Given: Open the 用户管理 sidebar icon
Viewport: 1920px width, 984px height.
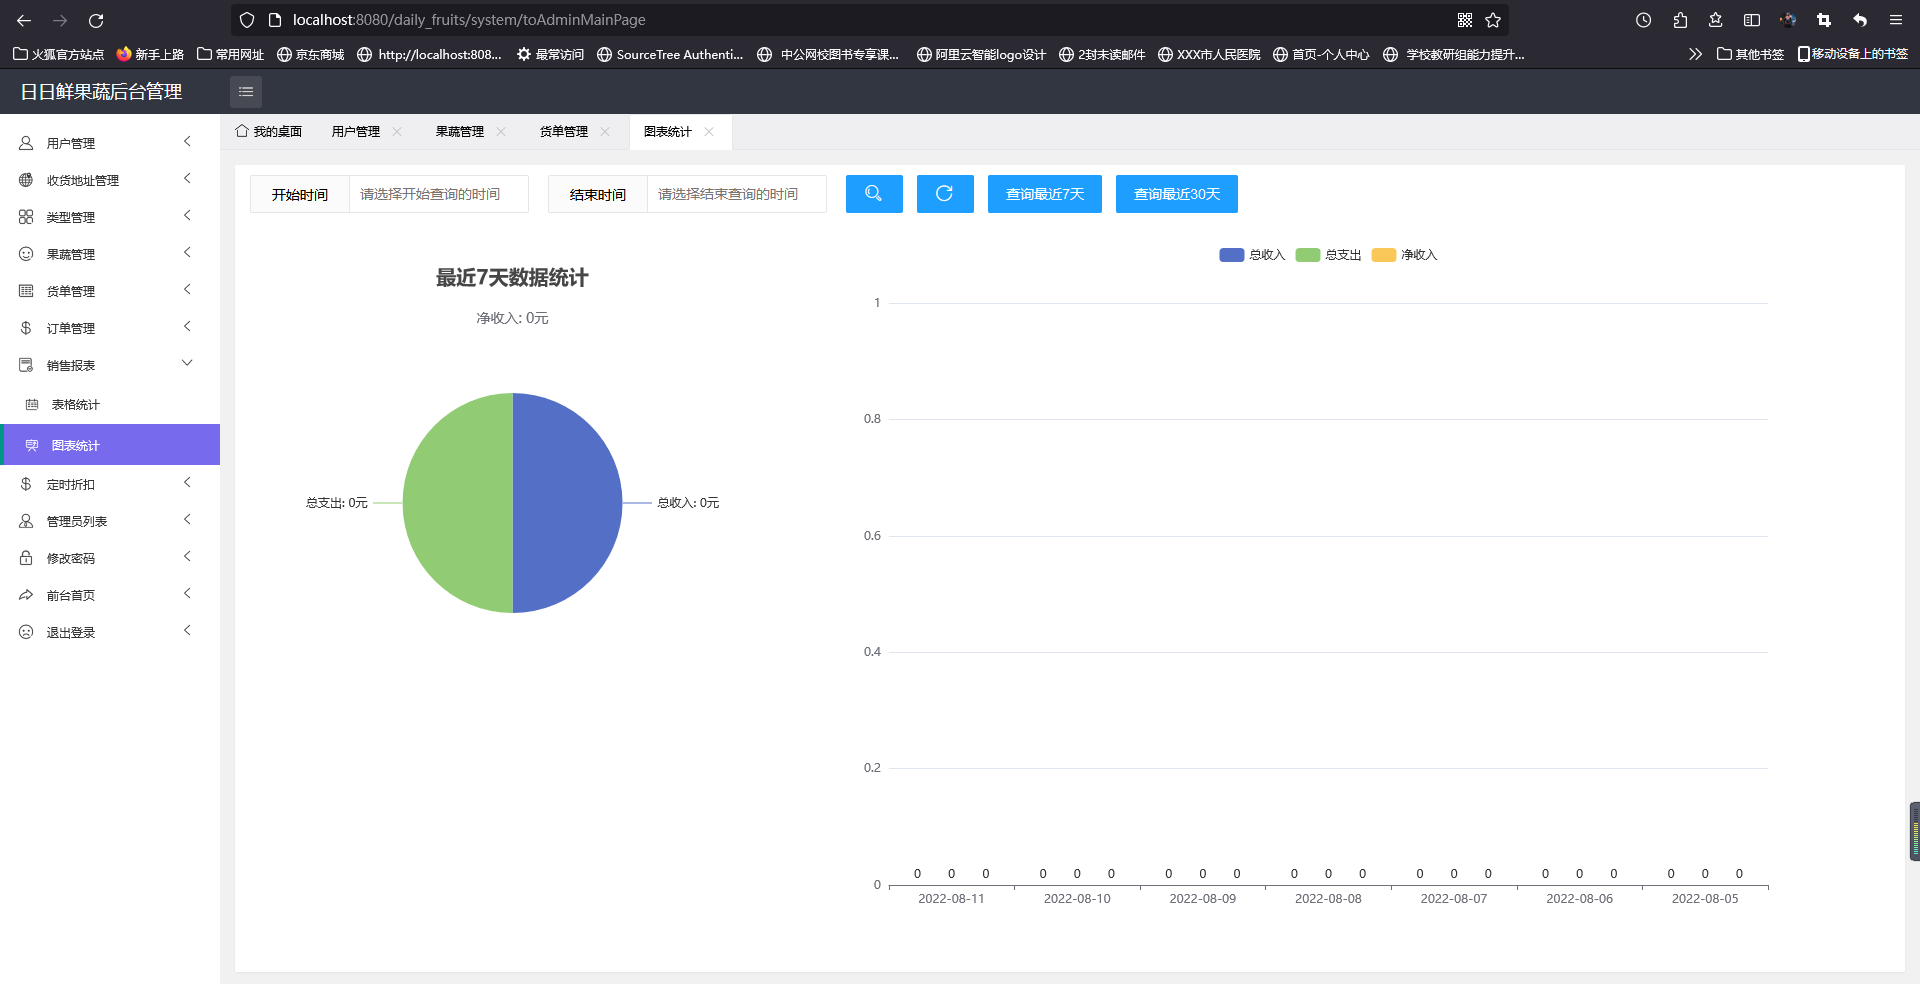Looking at the screenshot, I should pyautogui.click(x=25, y=143).
